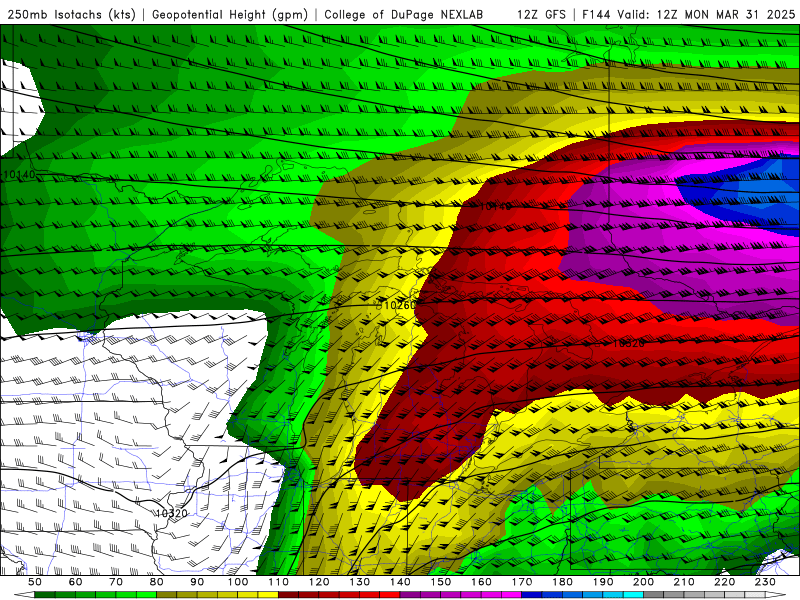800x600 pixels.
Task: Pick the magenta swatch just before 170
Action: (512, 595)
